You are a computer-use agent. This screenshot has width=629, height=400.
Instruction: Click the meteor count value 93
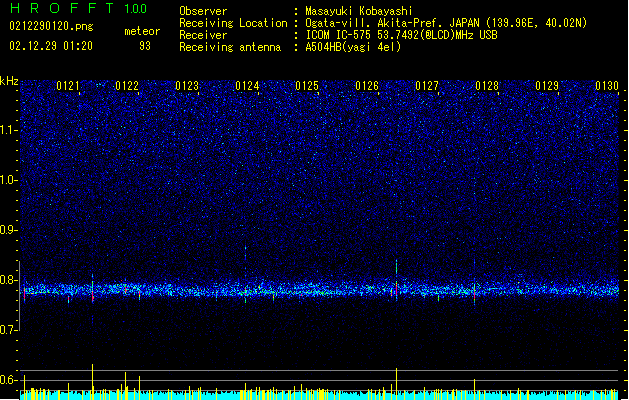coord(145,46)
